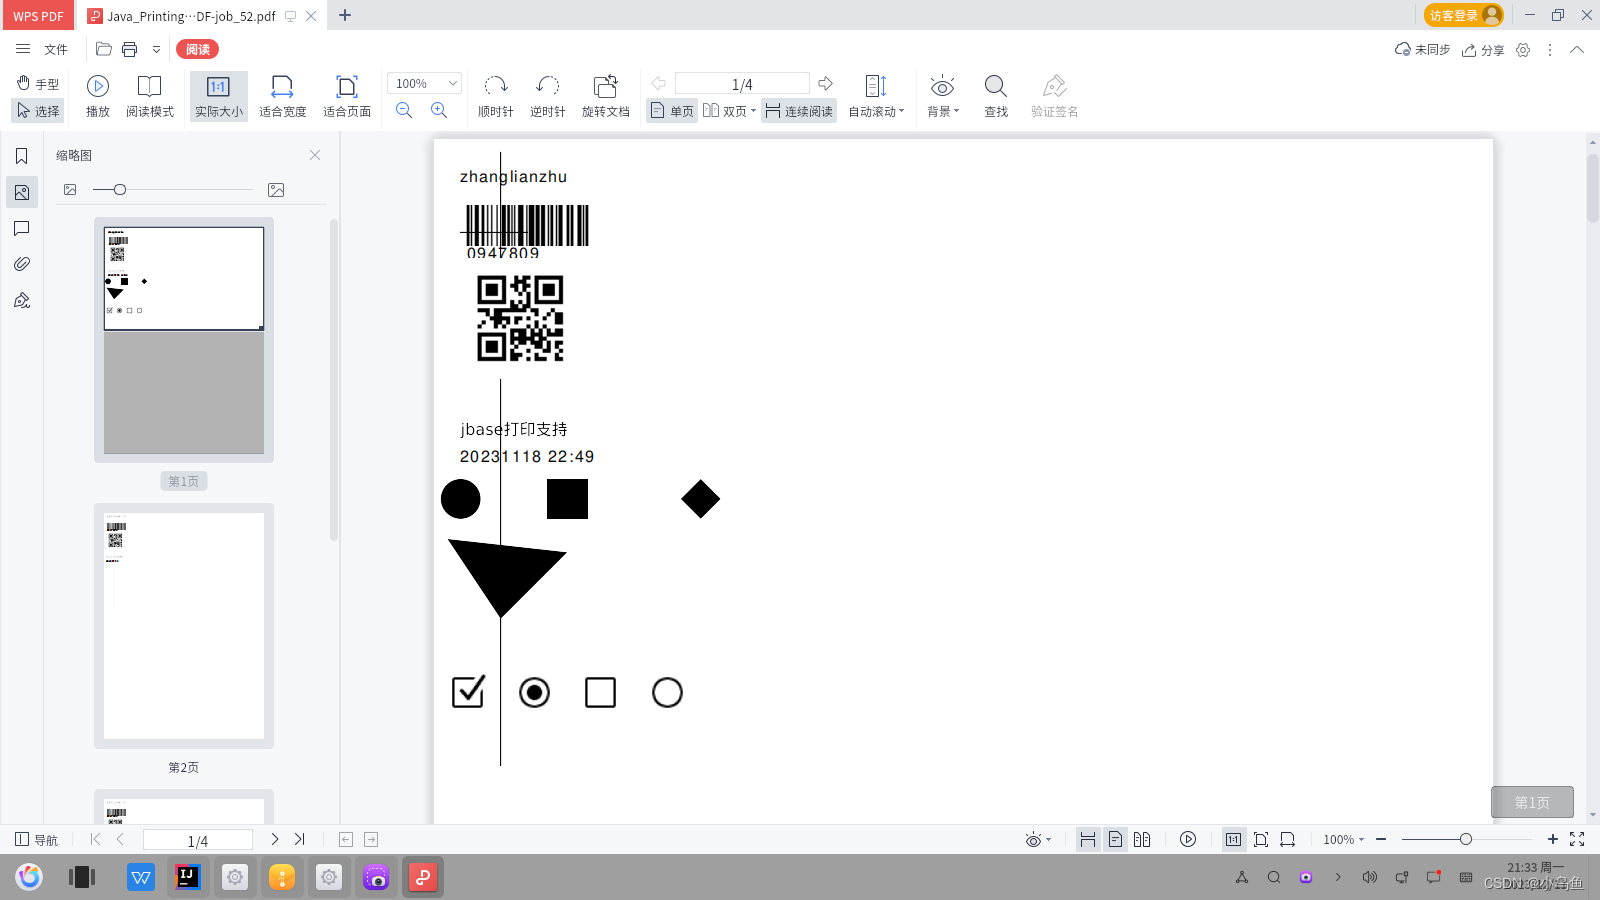Jump to first page in status bar
This screenshot has height=900, width=1600.
click(x=95, y=839)
